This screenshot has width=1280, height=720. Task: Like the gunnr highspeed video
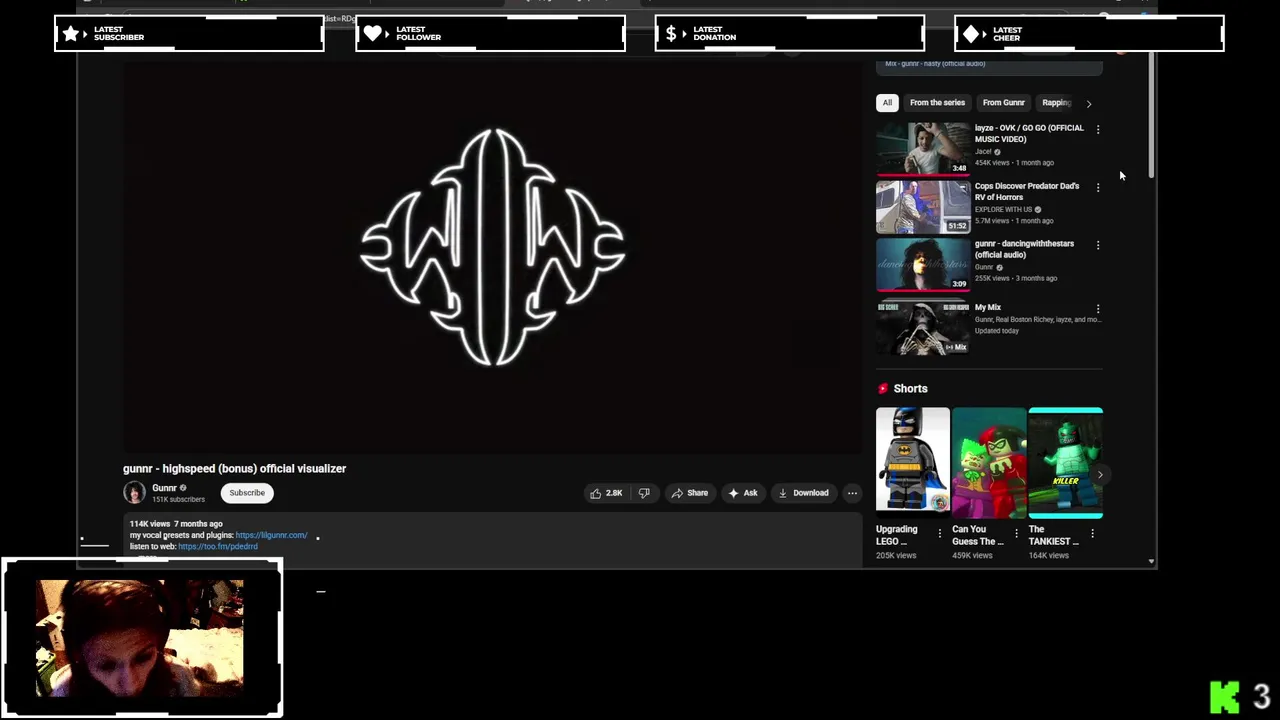pos(606,493)
